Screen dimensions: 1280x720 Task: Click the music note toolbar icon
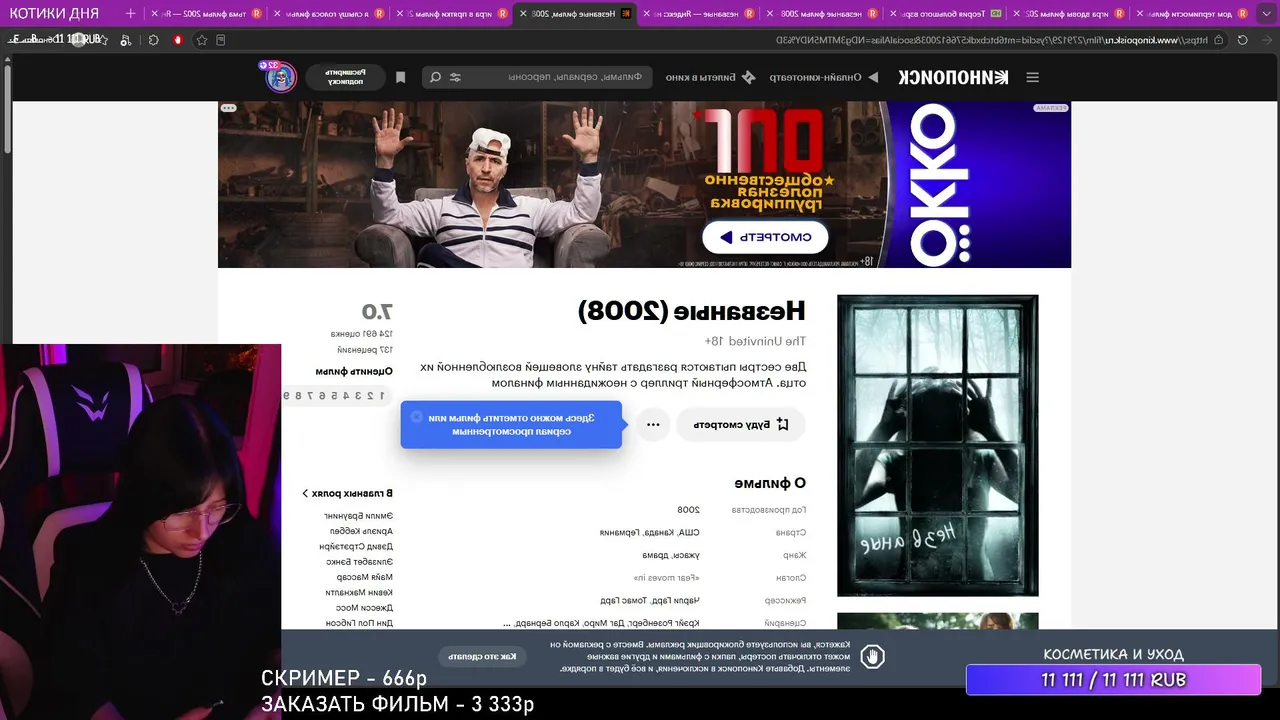(x=125, y=40)
